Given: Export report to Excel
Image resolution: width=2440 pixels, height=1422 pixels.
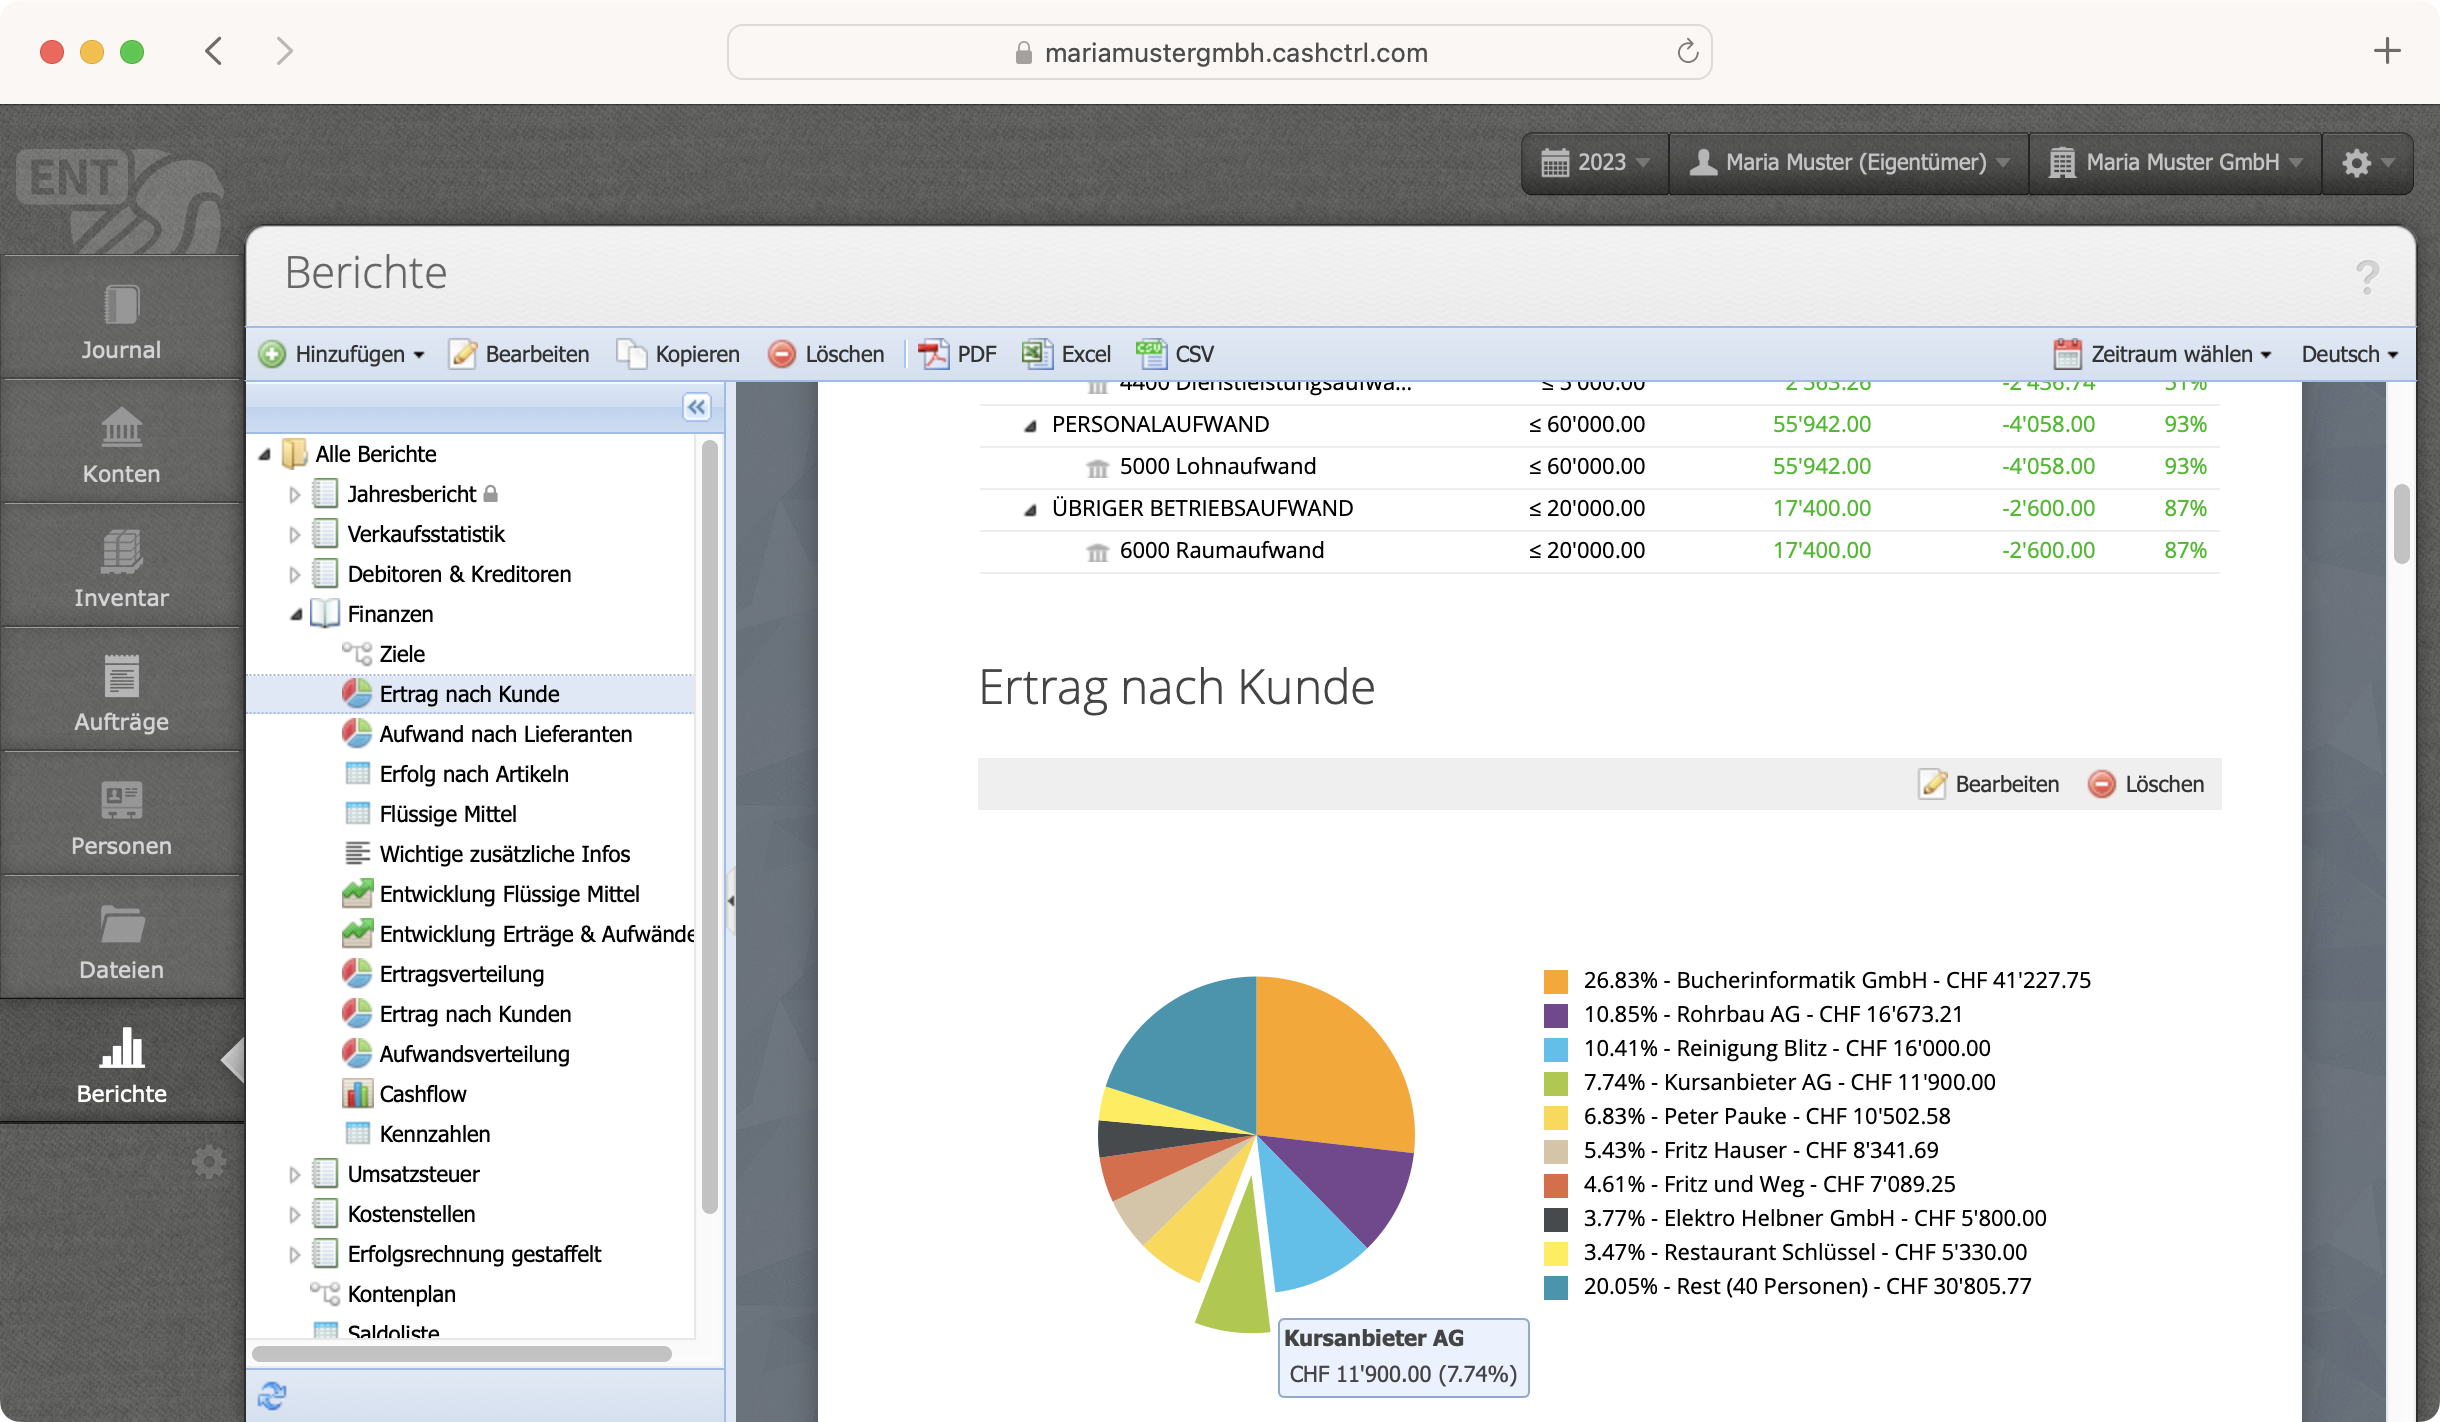Looking at the screenshot, I should pos(1066,354).
